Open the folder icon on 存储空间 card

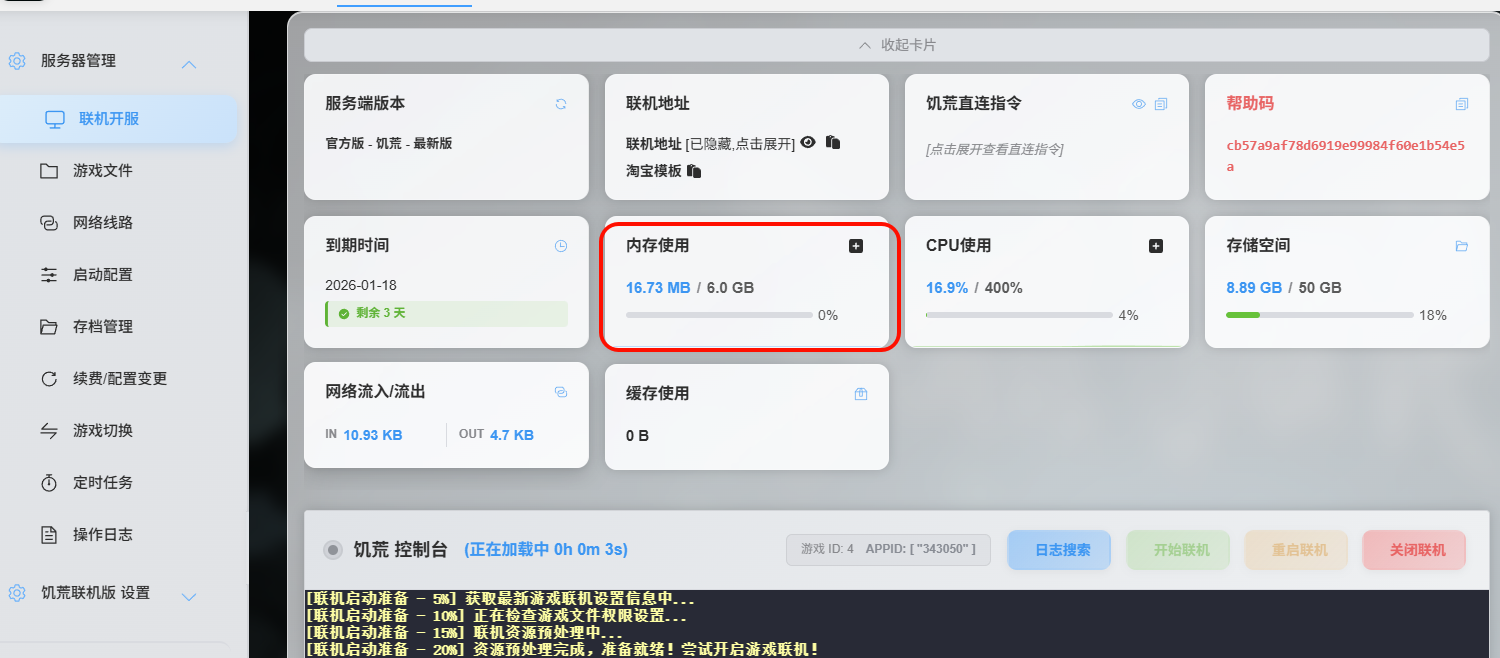tap(1462, 246)
